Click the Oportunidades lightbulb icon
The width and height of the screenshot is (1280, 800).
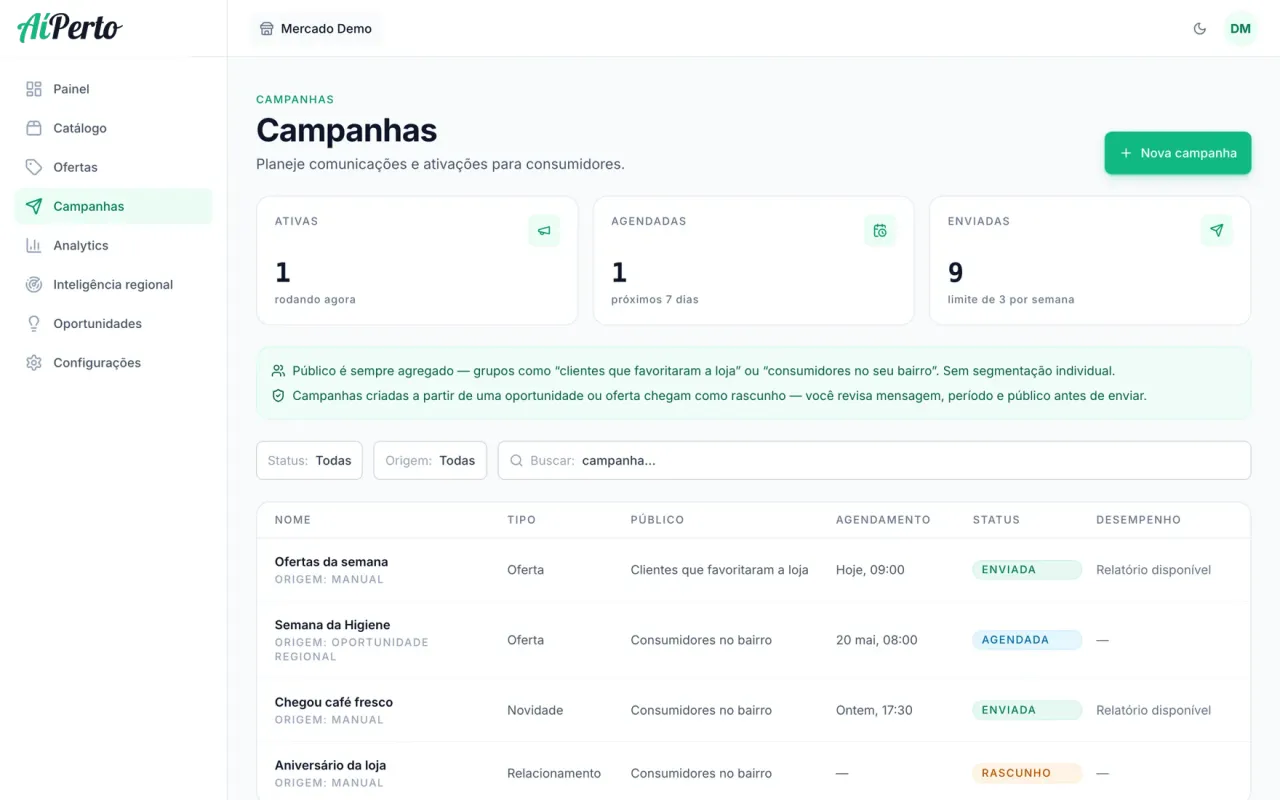34,323
